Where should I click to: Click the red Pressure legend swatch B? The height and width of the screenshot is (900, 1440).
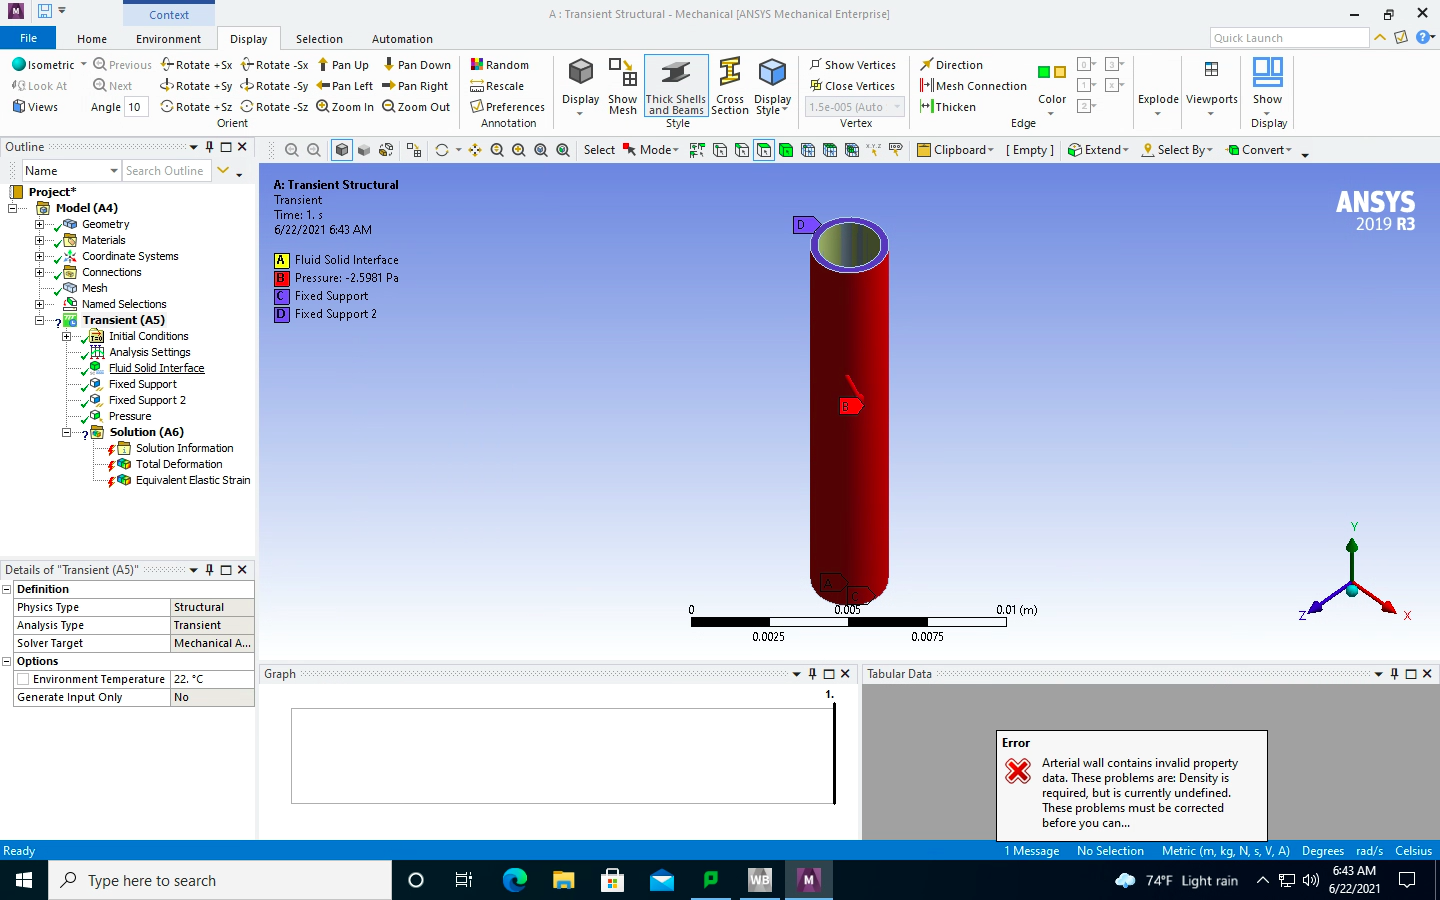point(281,278)
